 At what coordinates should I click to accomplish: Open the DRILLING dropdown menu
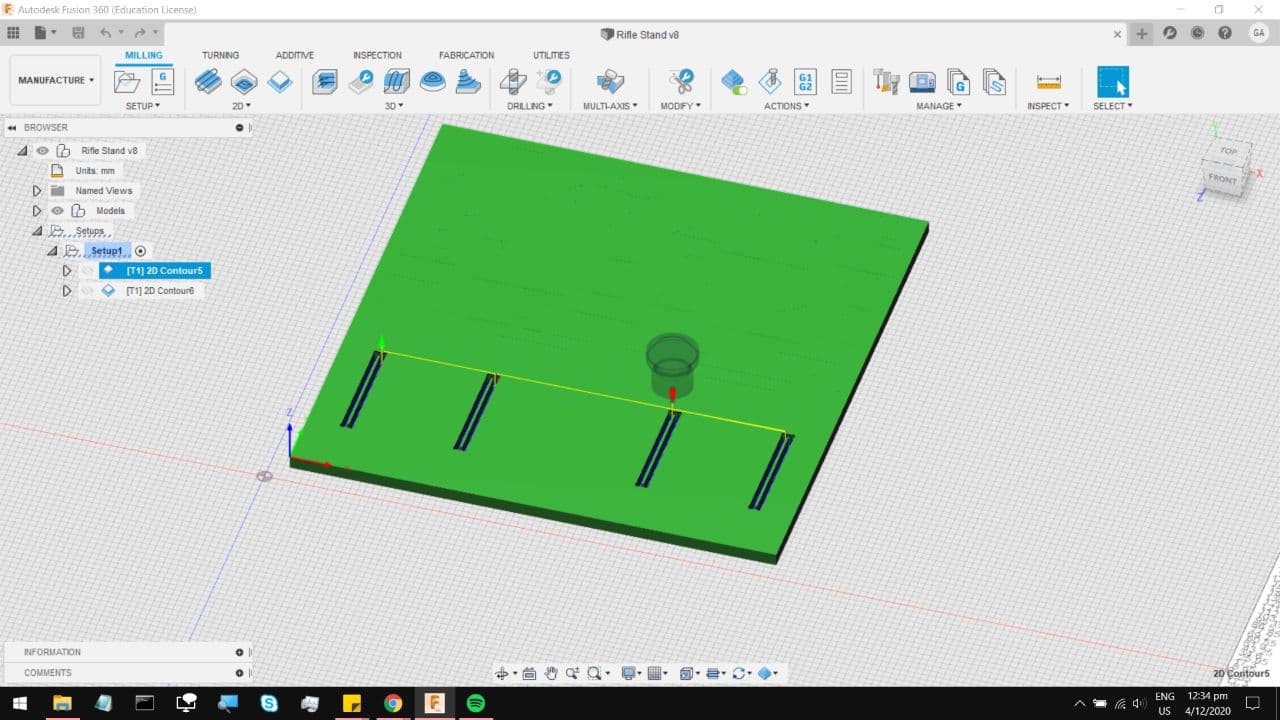point(530,105)
